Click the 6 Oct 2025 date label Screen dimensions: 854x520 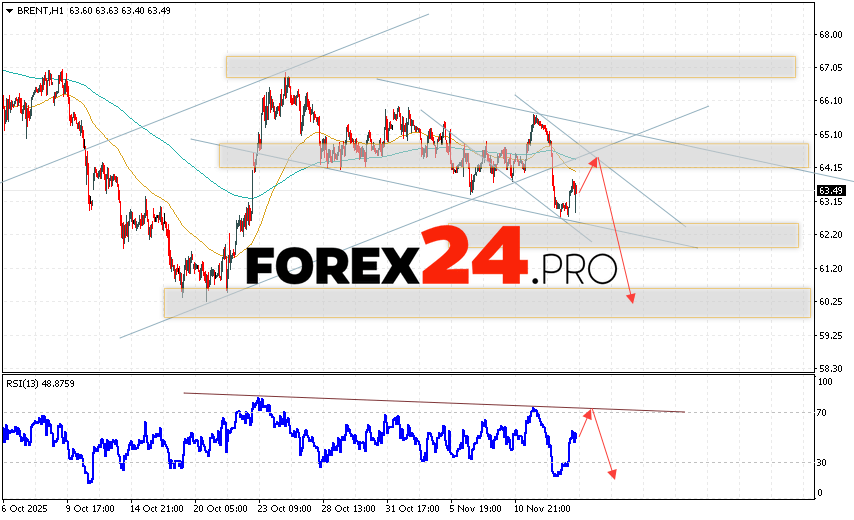[x=27, y=507]
